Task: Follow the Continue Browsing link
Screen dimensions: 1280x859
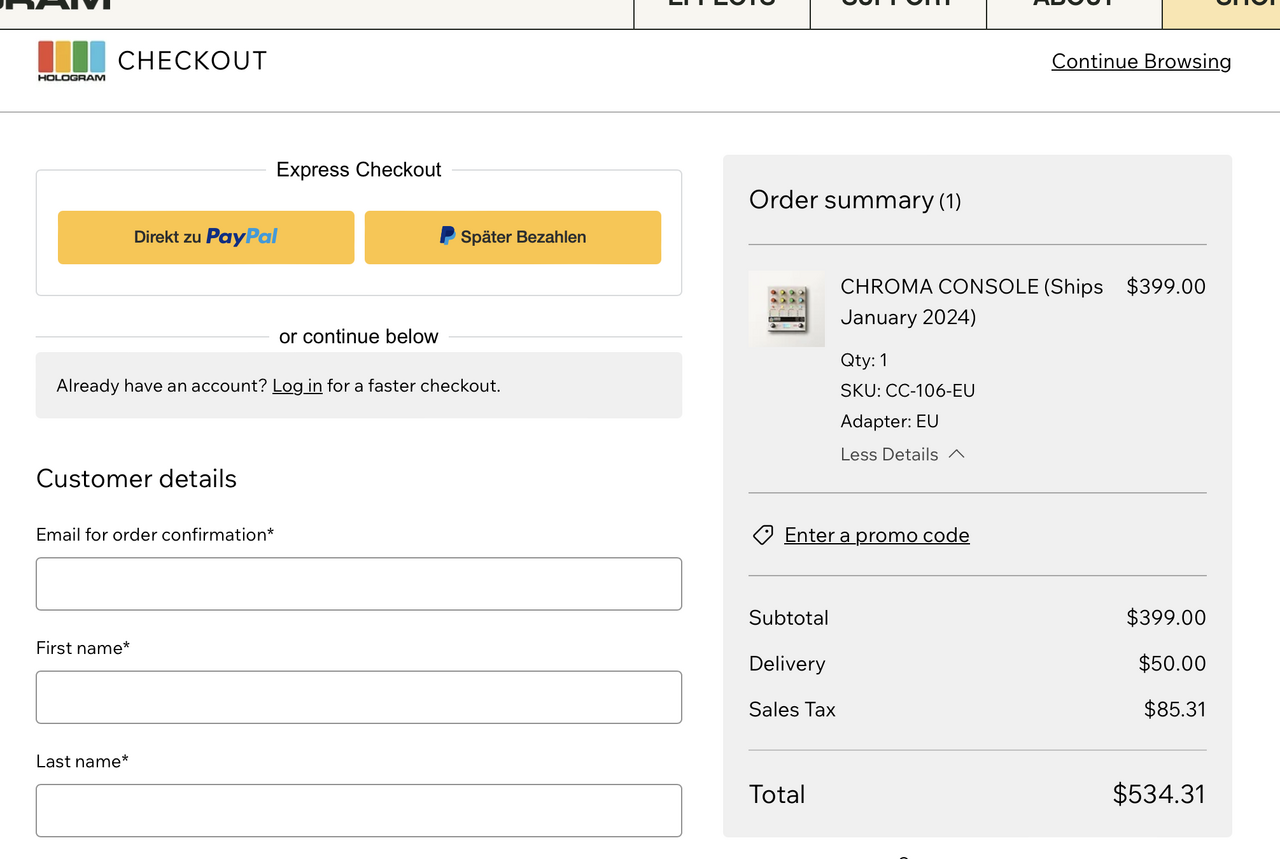Action: pos(1141,61)
